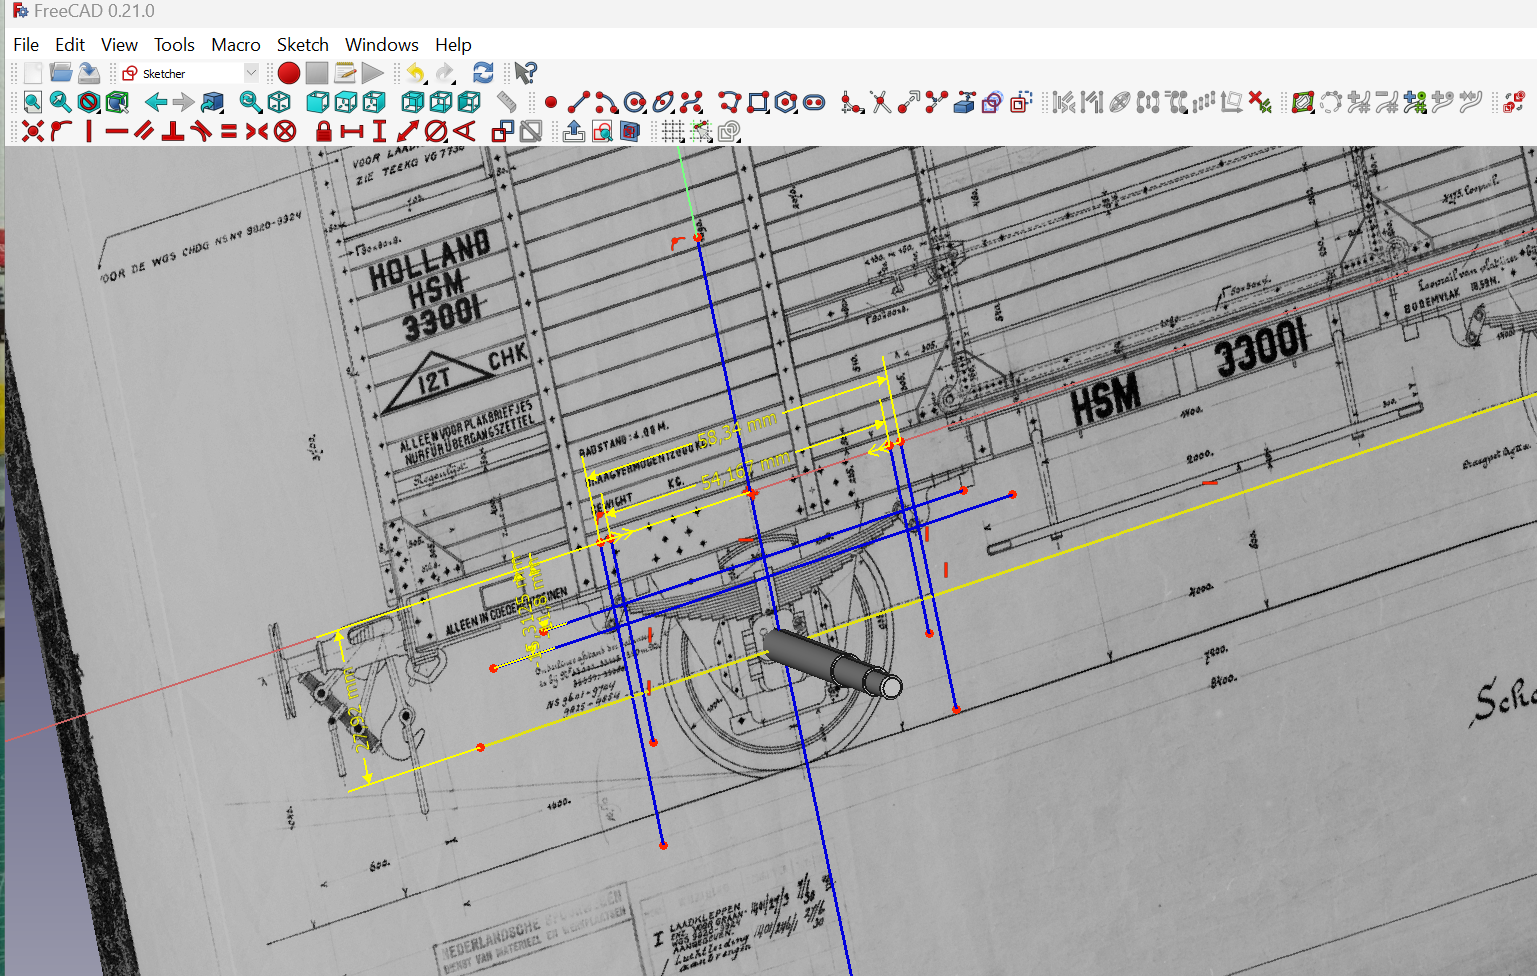
Task: Select the regular polygon tool
Action: tap(786, 102)
